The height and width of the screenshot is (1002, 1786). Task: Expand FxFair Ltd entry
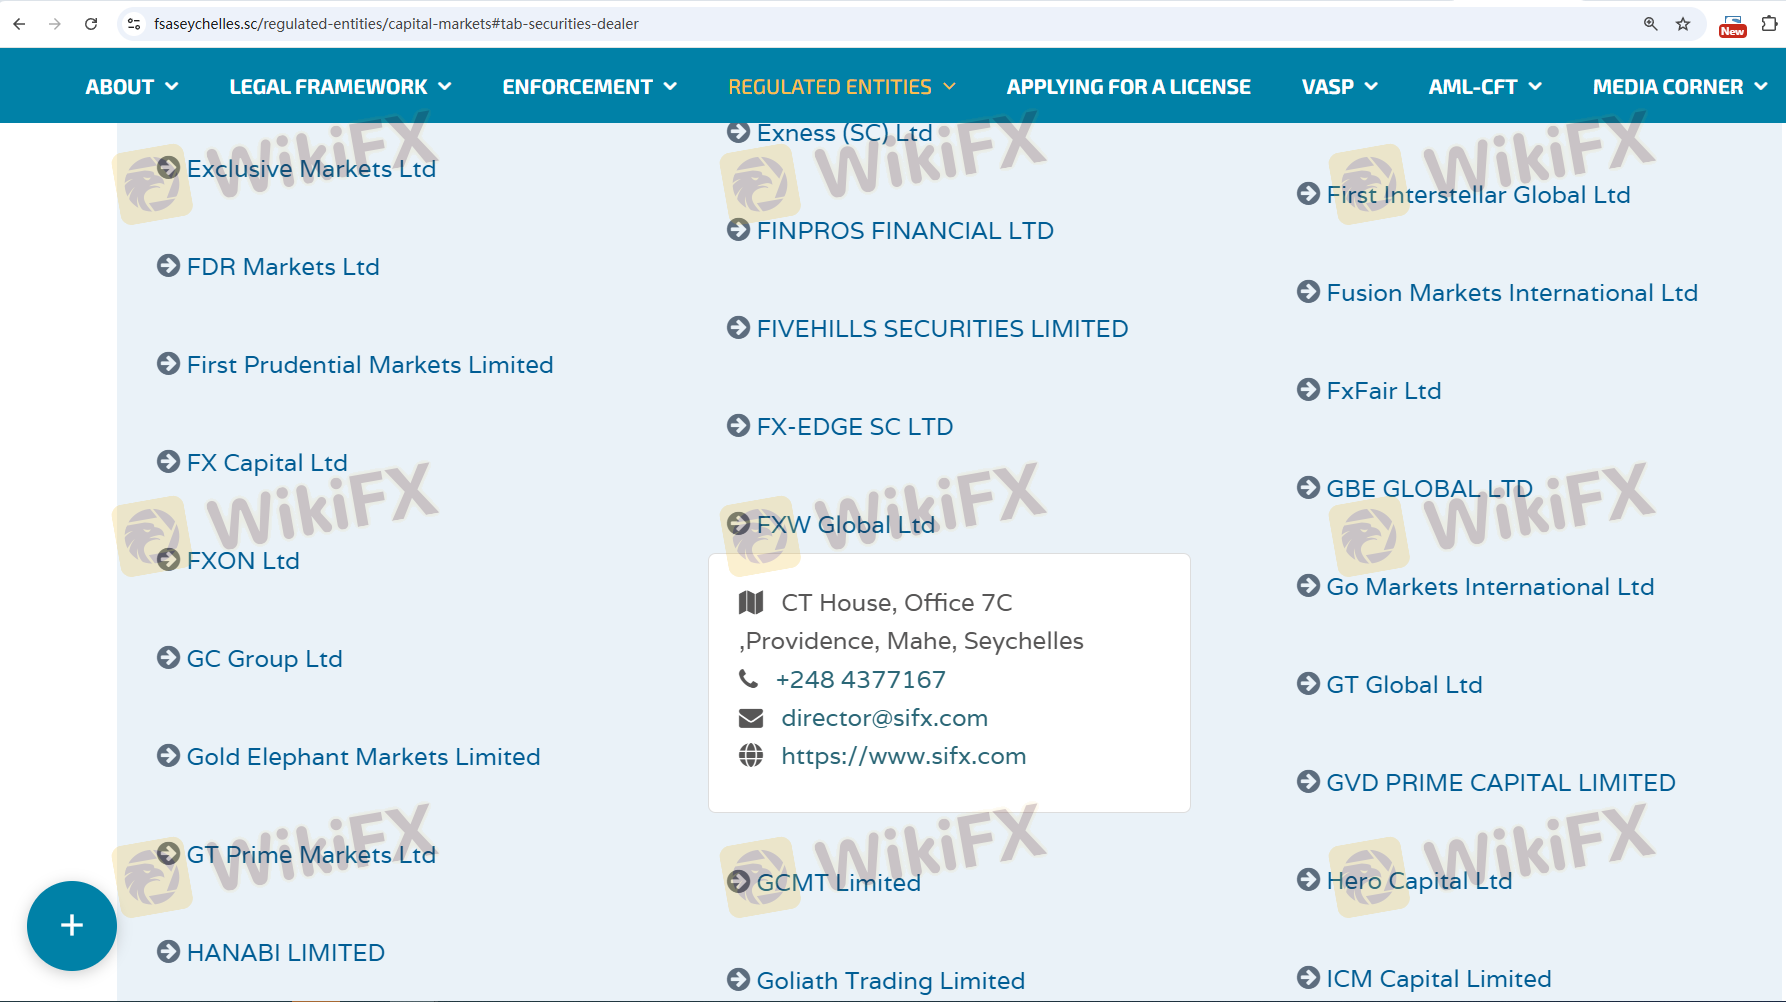[1369, 391]
